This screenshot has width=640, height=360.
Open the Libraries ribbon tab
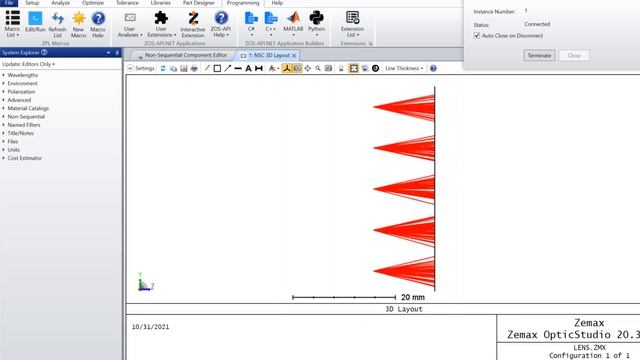160,3
